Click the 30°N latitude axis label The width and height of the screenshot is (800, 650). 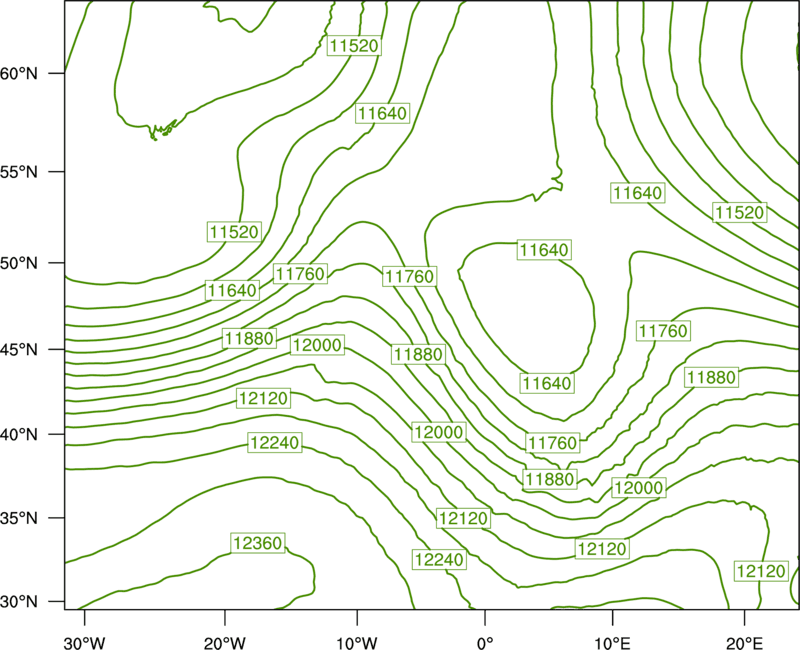tap(19, 602)
